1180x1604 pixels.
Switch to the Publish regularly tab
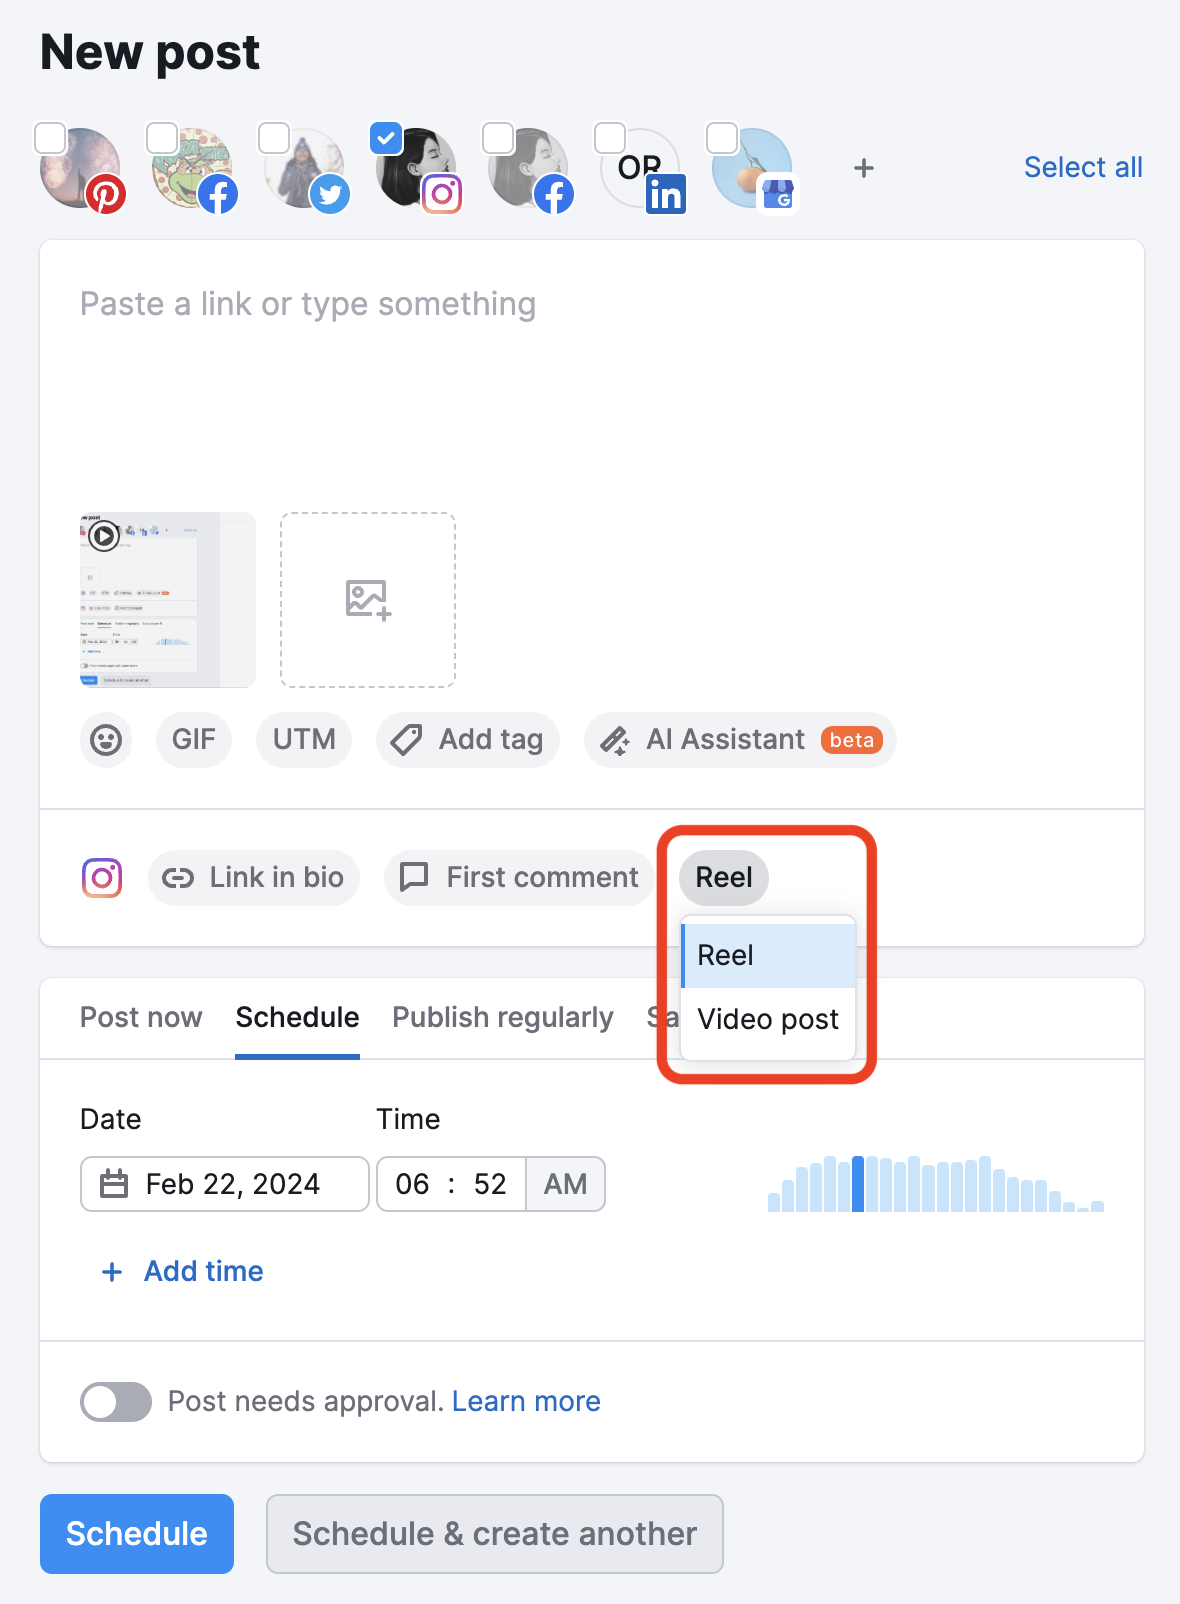pos(502,1018)
